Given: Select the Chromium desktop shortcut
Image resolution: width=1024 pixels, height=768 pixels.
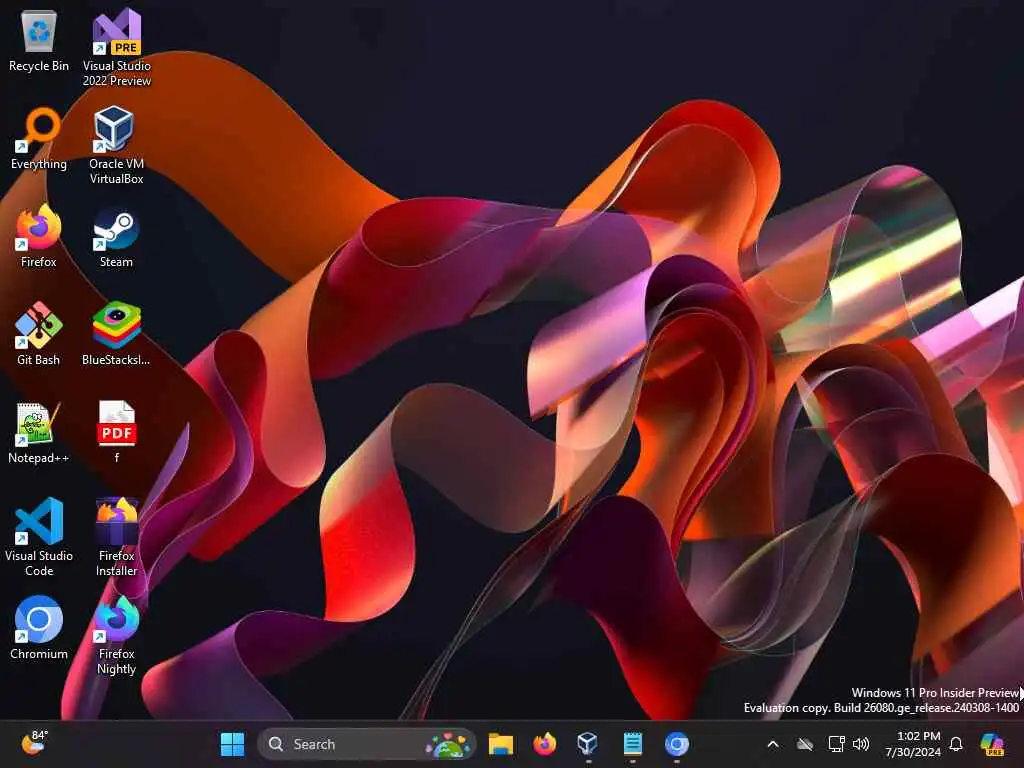Looking at the screenshot, I should tap(39, 628).
